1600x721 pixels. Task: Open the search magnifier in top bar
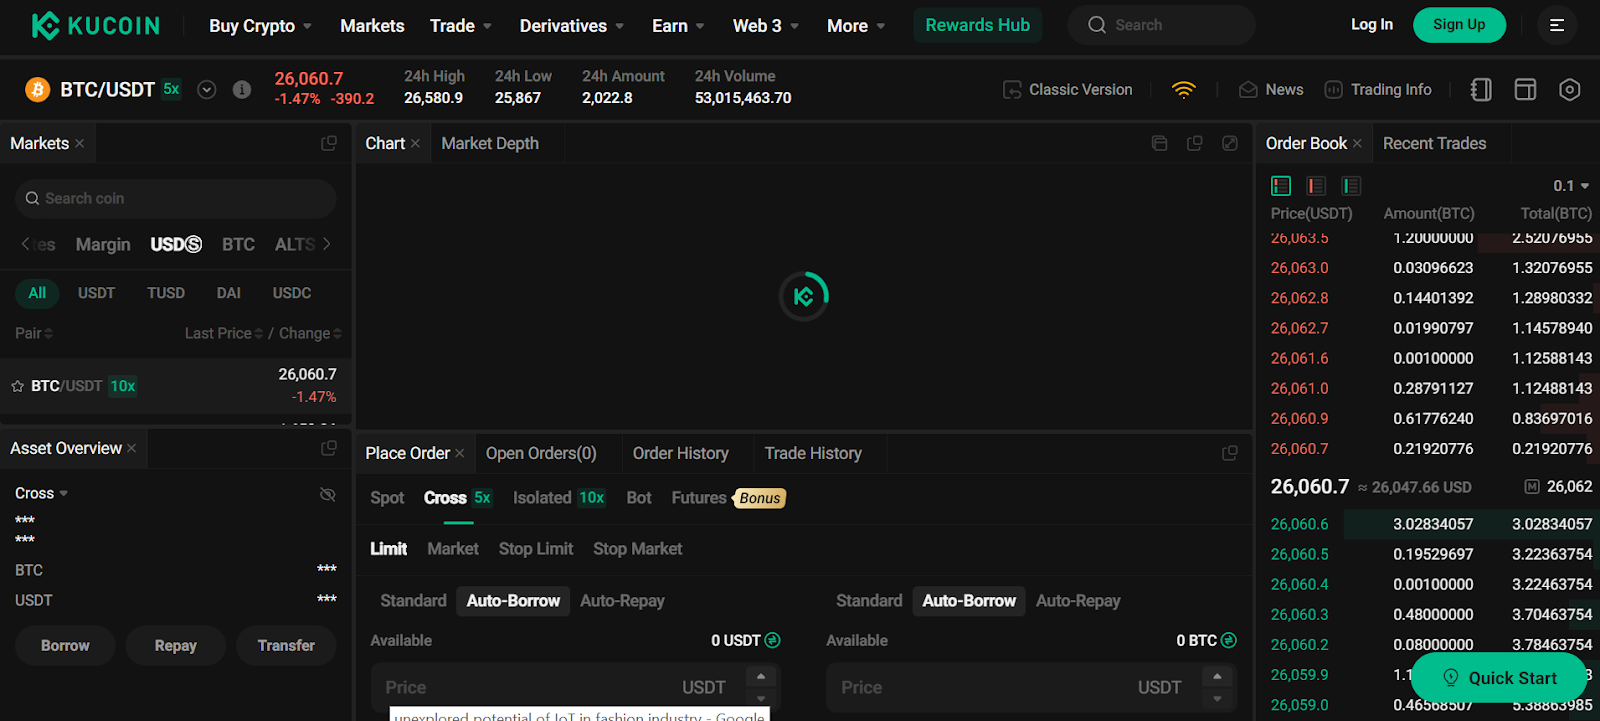1097,25
